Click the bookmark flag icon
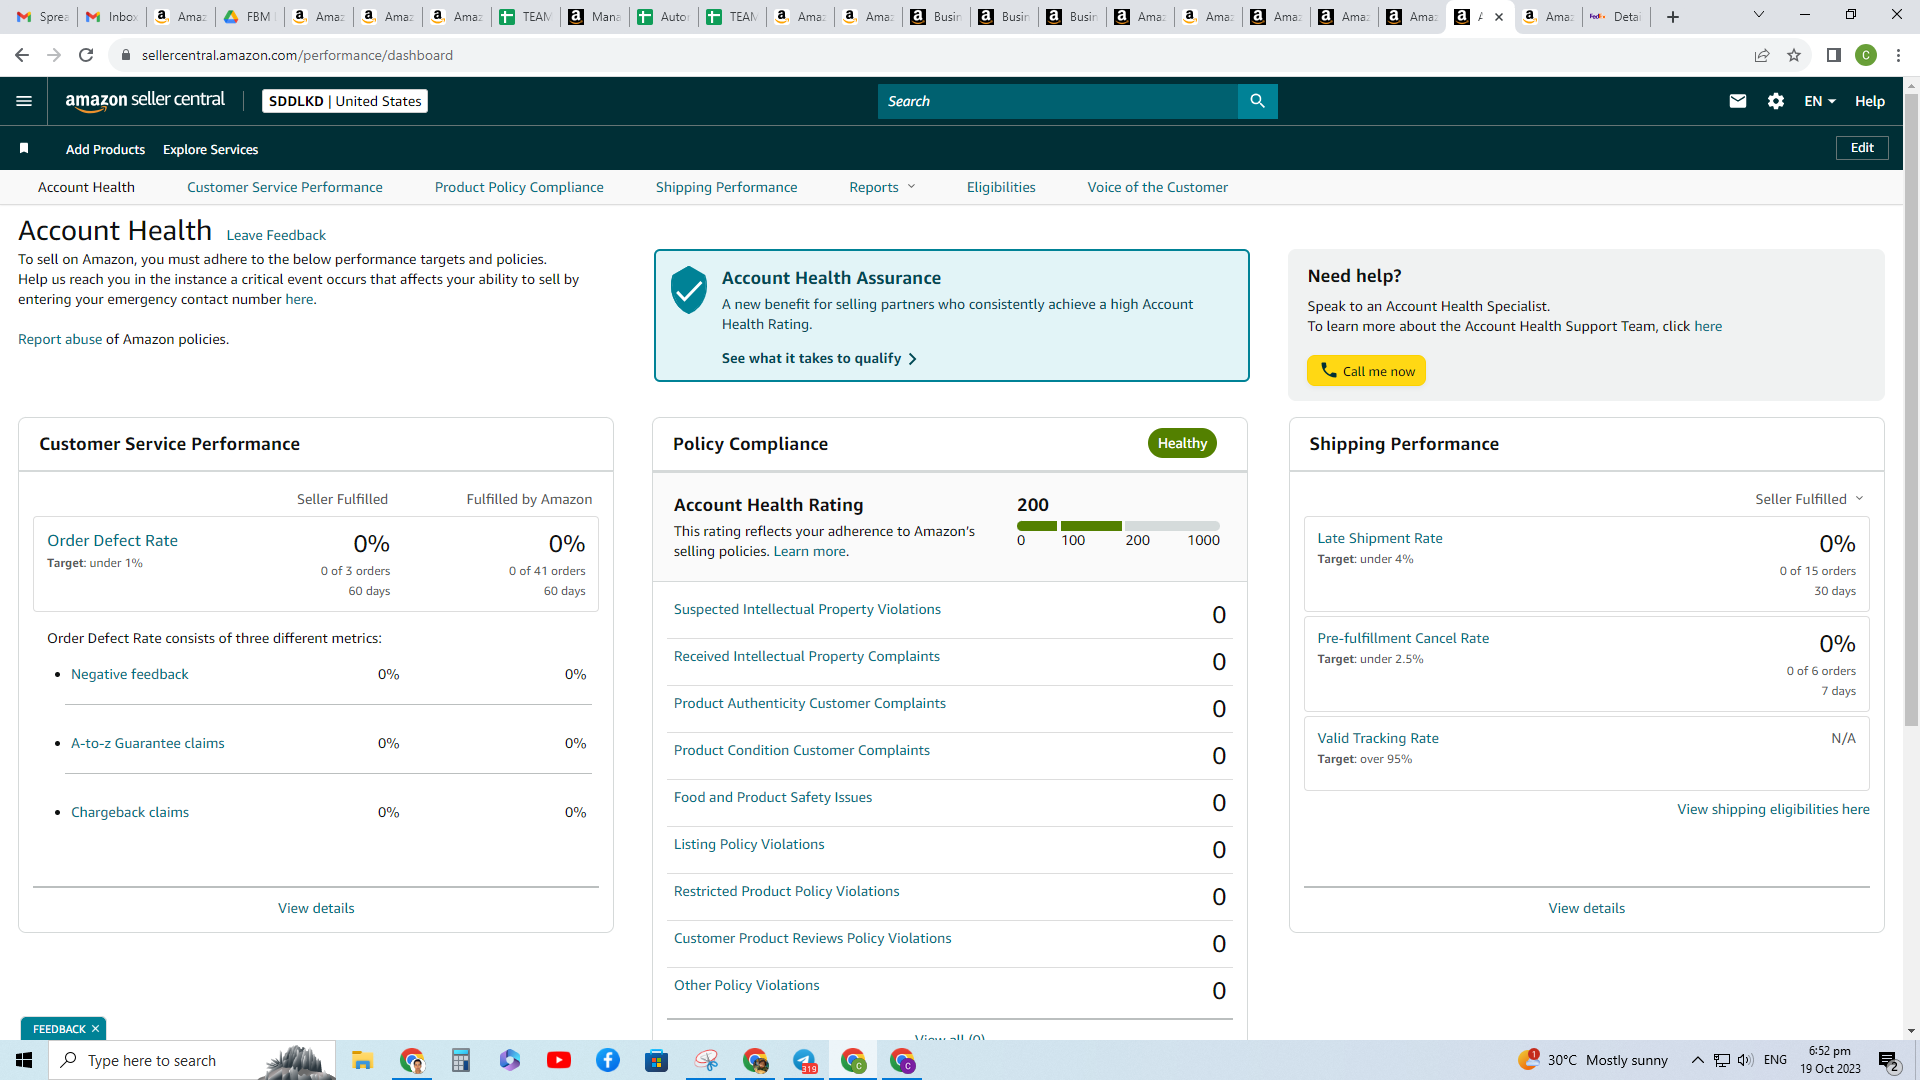The height and width of the screenshot is (1080, 1920). point(24,149)
